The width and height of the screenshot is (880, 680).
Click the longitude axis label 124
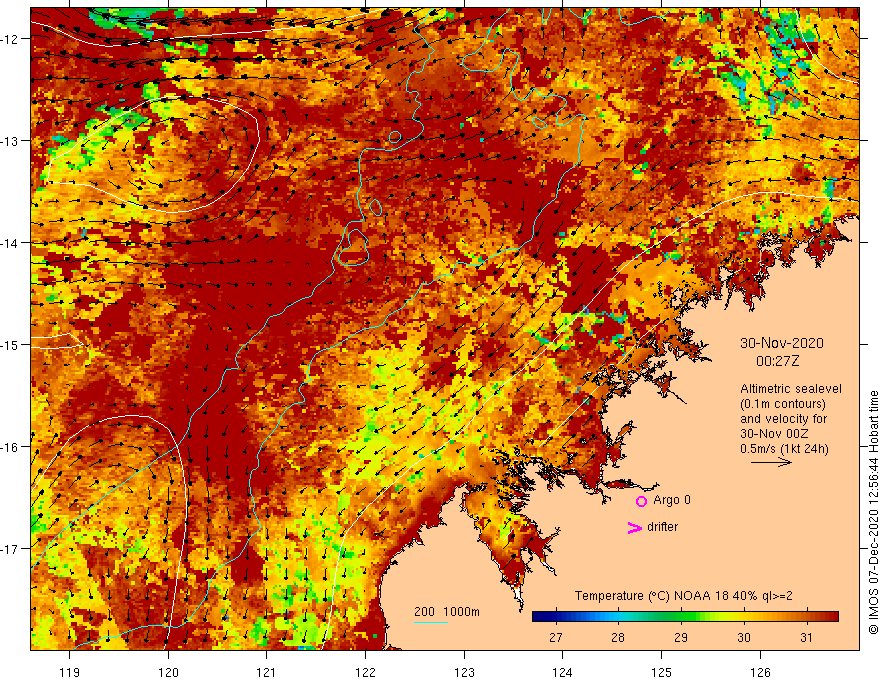tap(563, 672)
